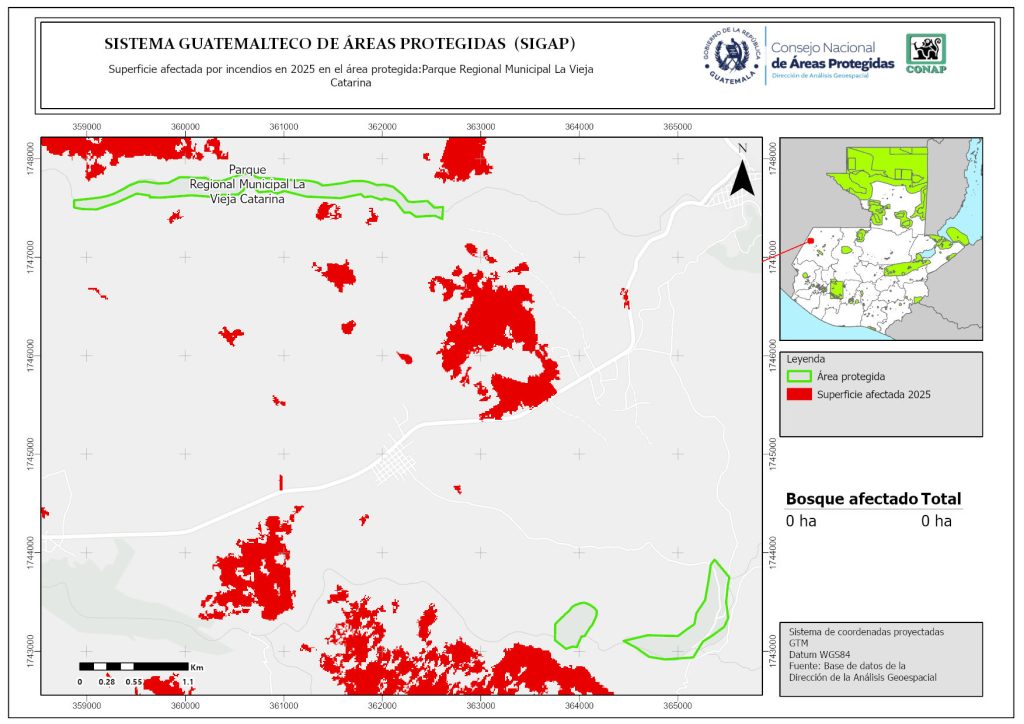Click the scale bar in kilometers

click(134, 666)
